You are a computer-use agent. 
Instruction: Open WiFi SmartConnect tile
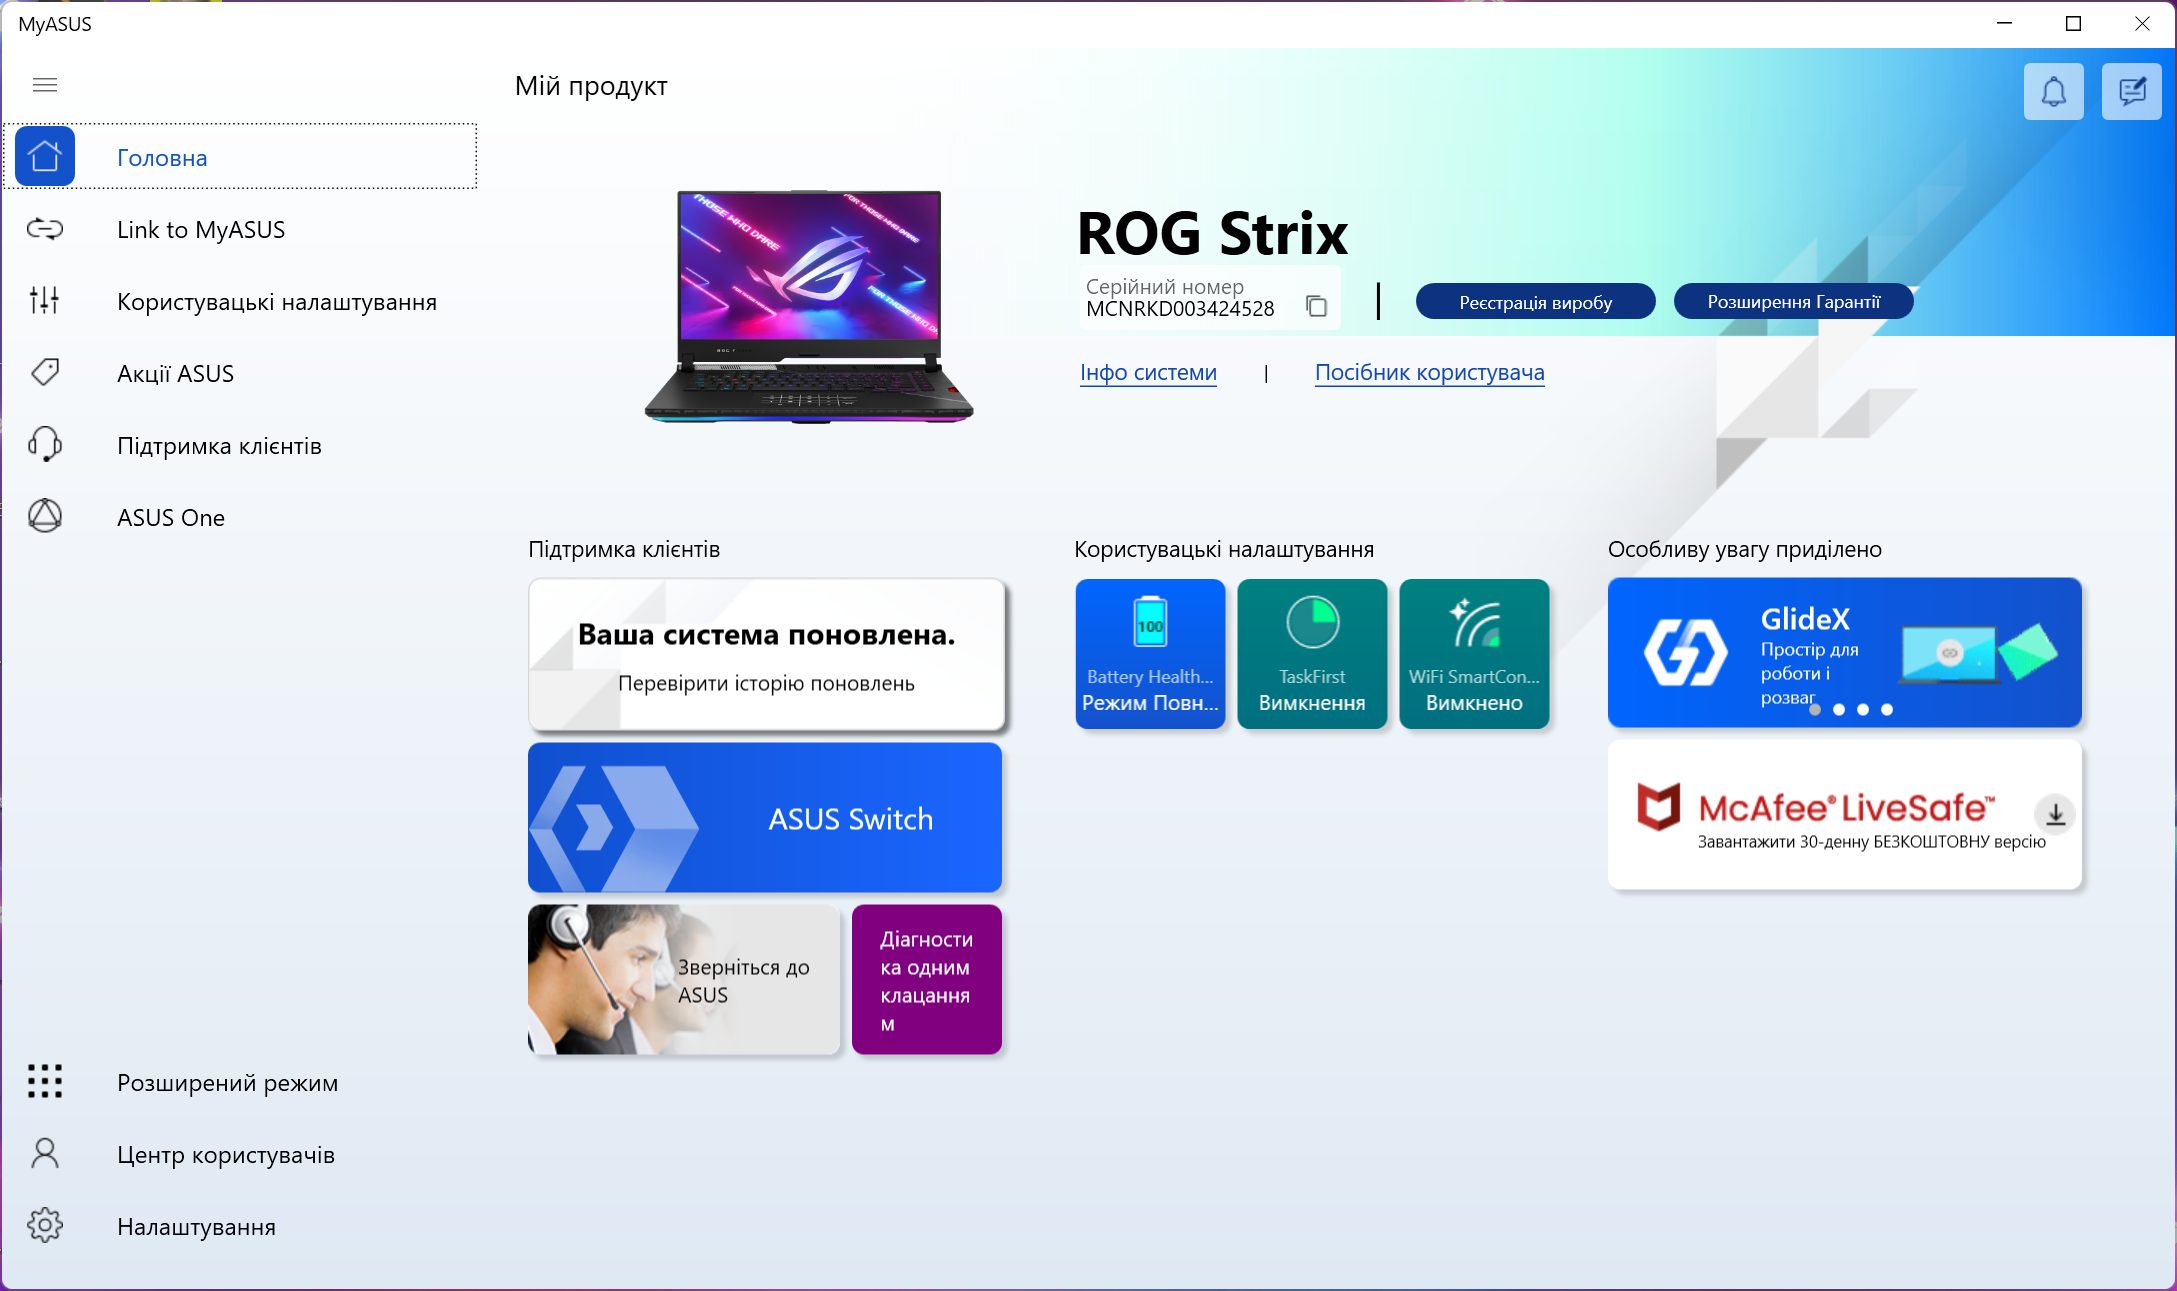coord(1474,653)
